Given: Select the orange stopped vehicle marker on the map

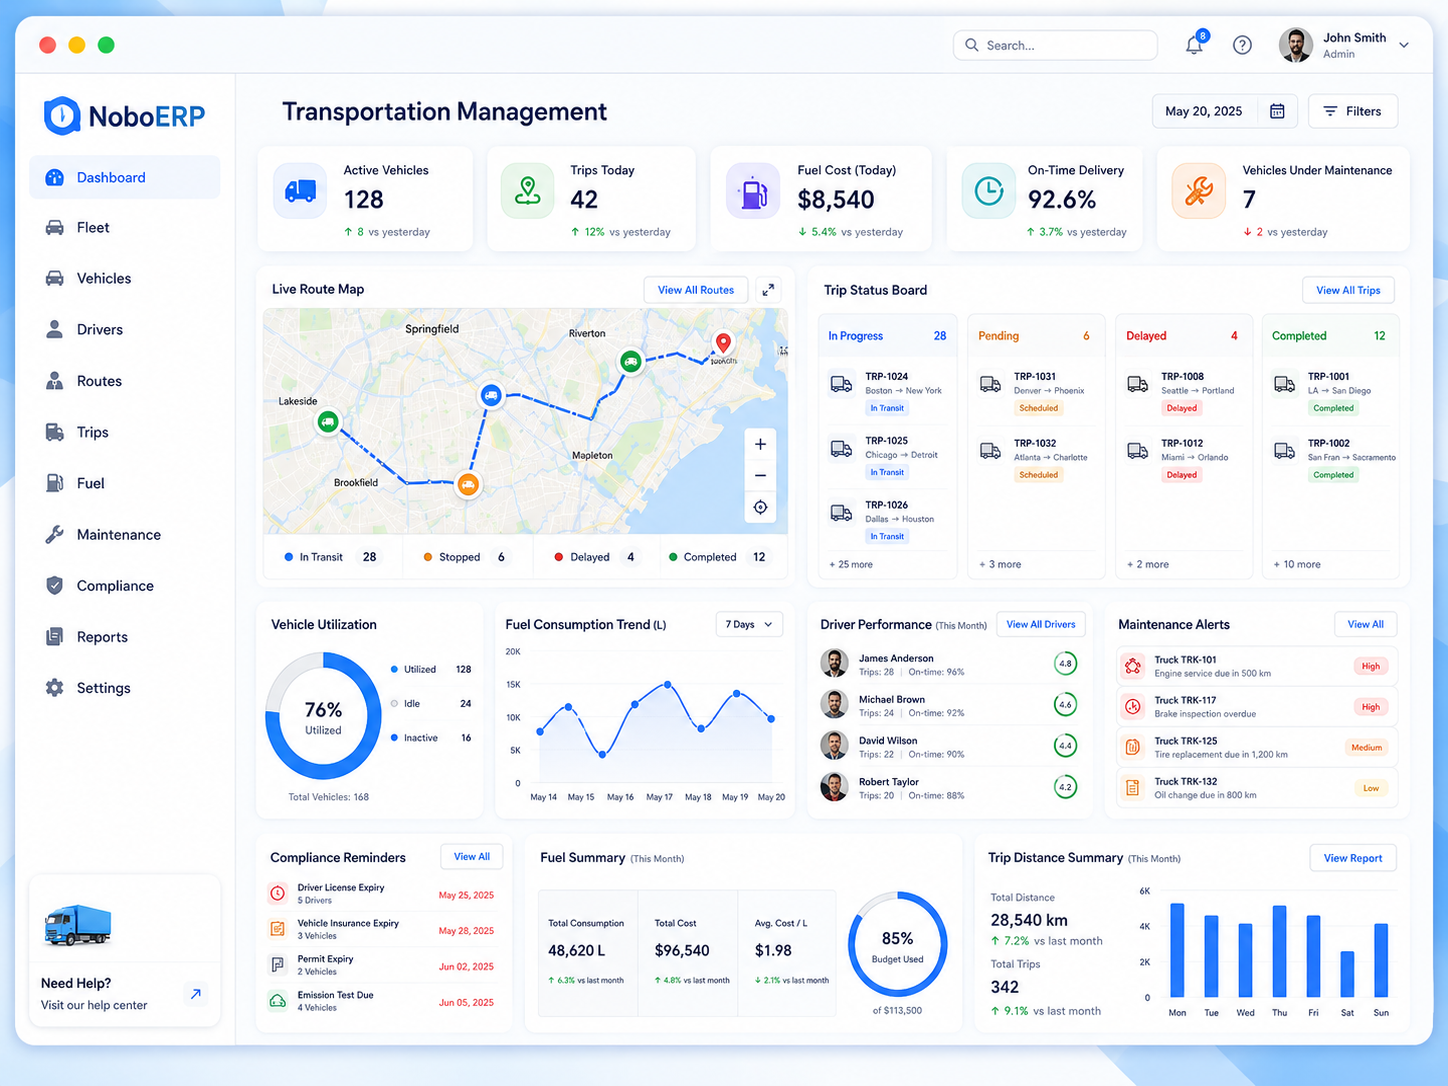Looking at the screenshot, I should 467,485.
